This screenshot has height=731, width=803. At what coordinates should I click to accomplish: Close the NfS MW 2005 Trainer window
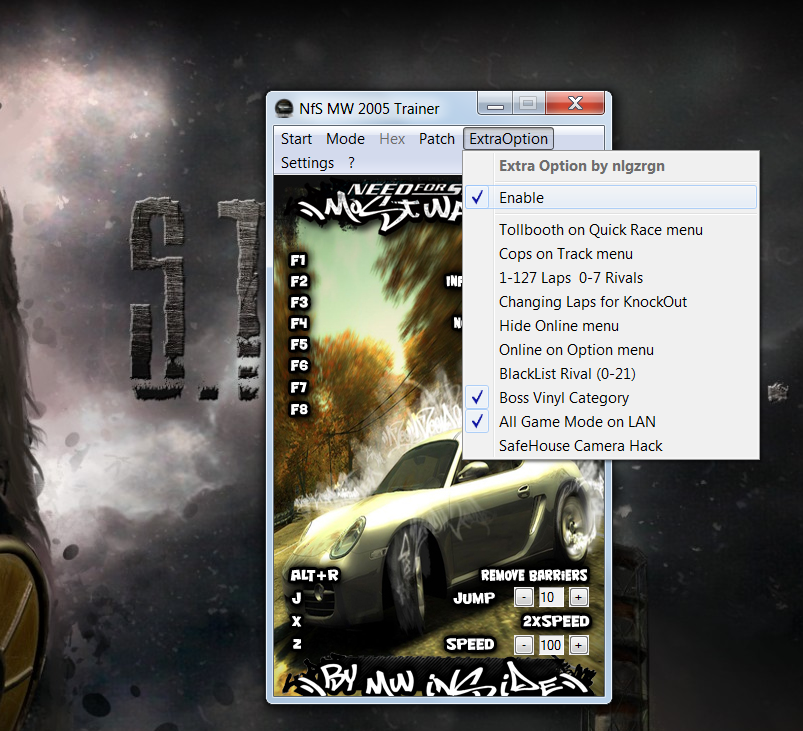point(576,104)
